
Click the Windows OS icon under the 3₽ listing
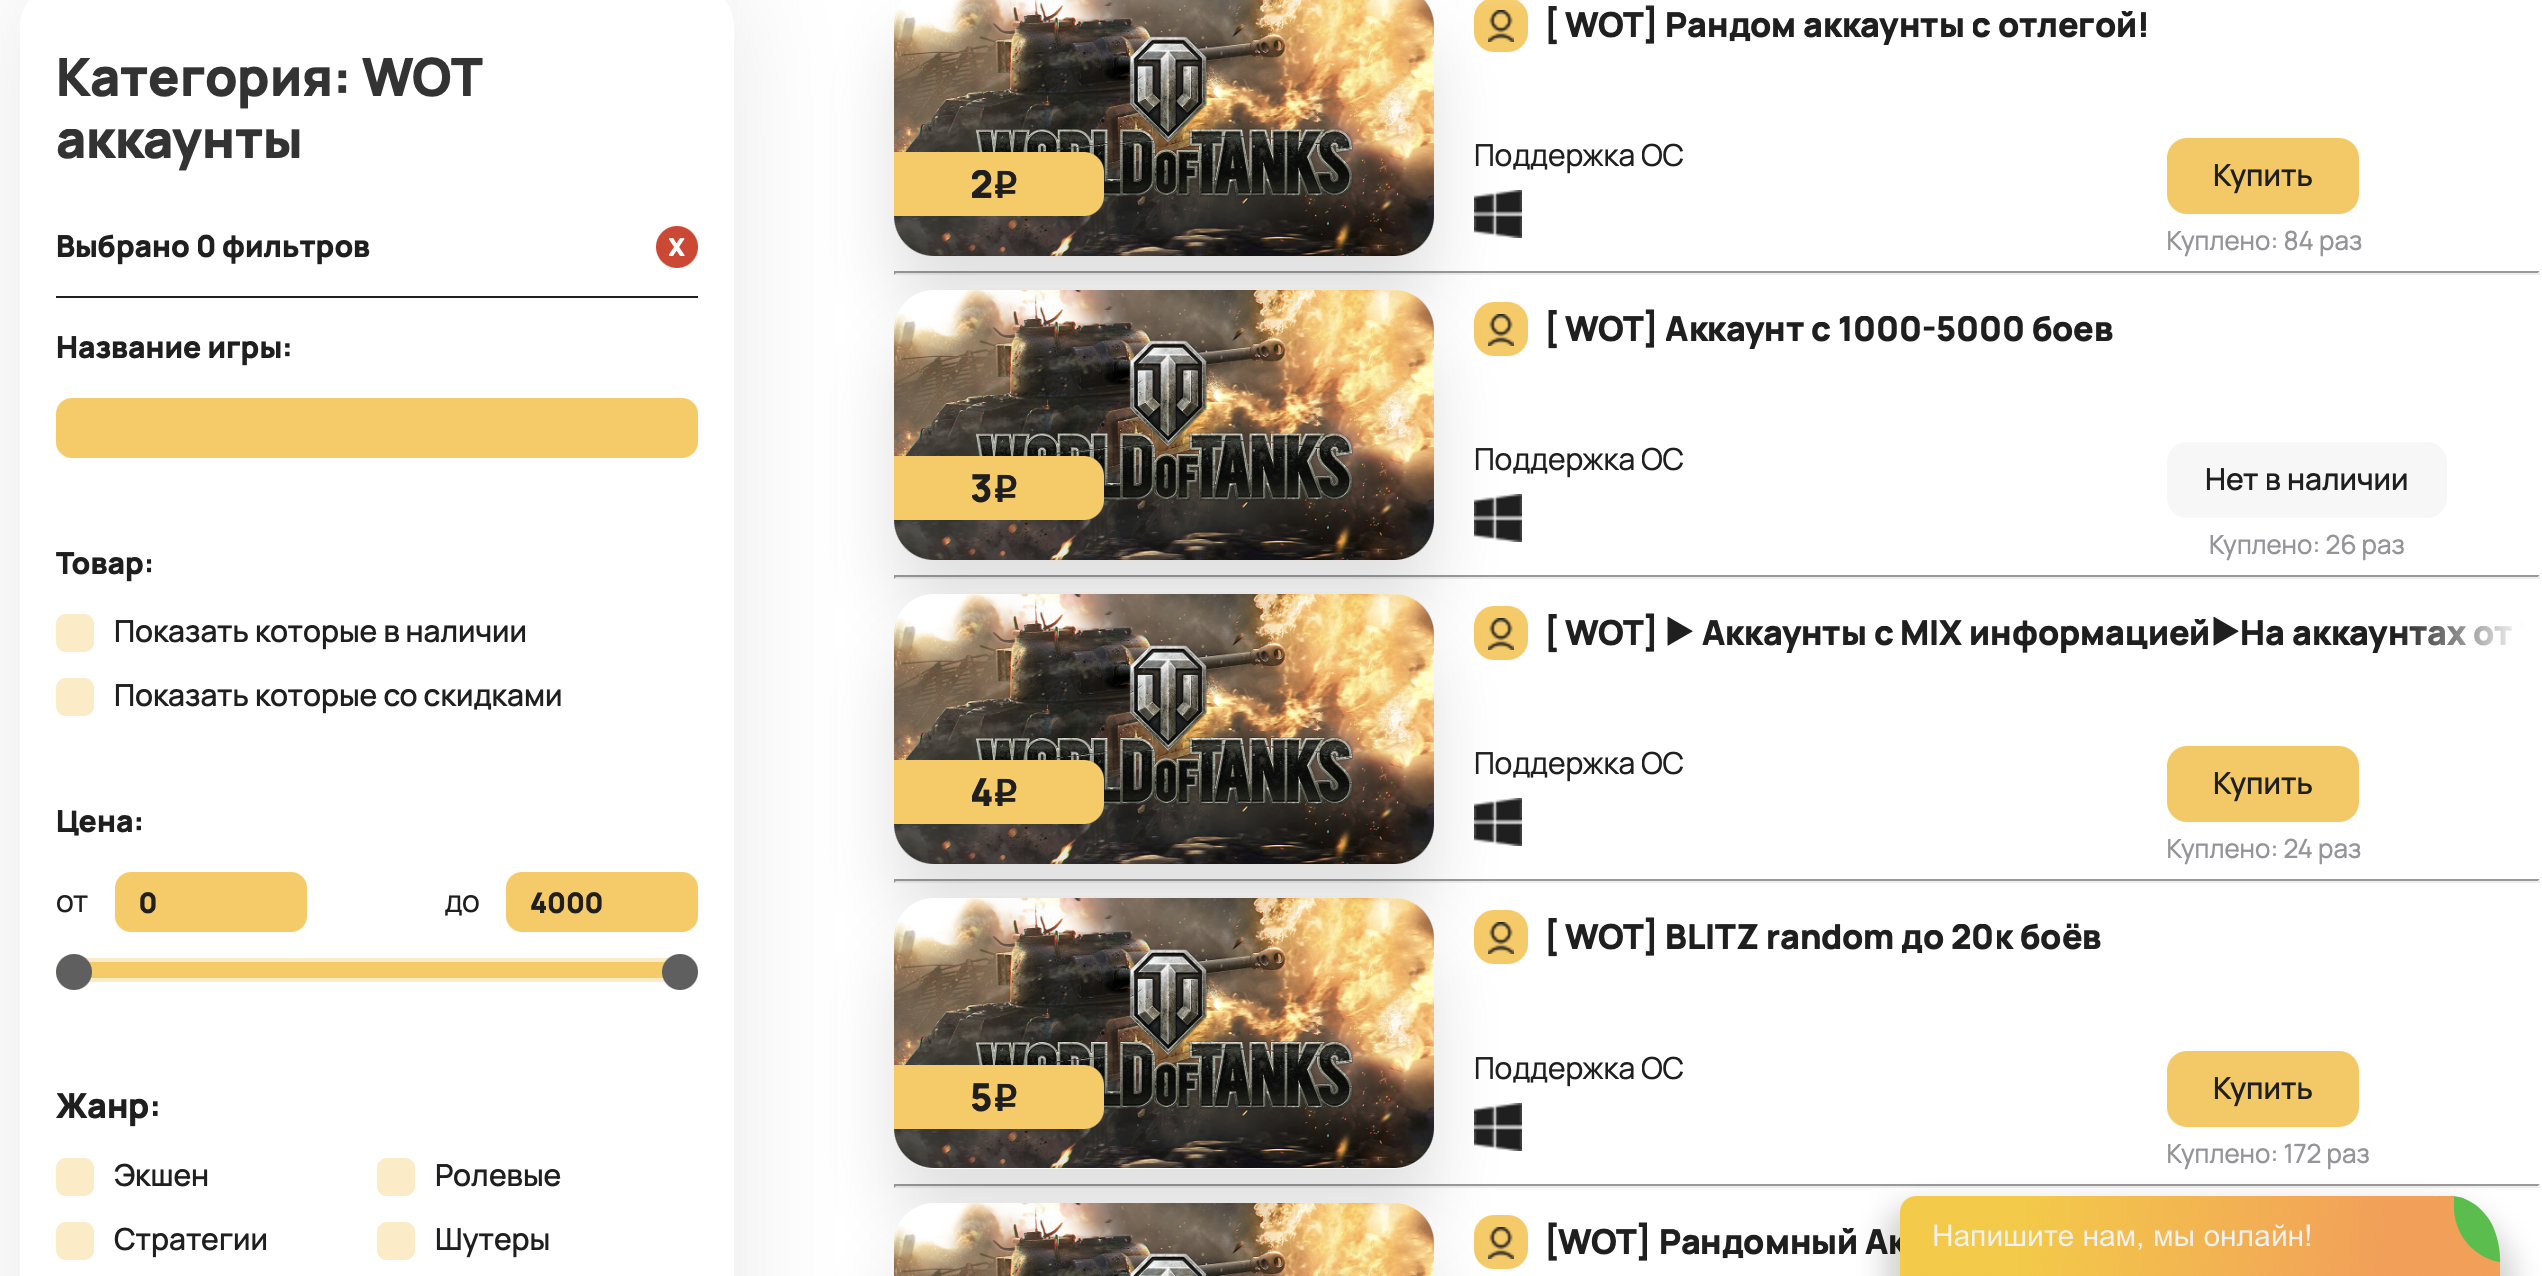[x=1497, y=518]
